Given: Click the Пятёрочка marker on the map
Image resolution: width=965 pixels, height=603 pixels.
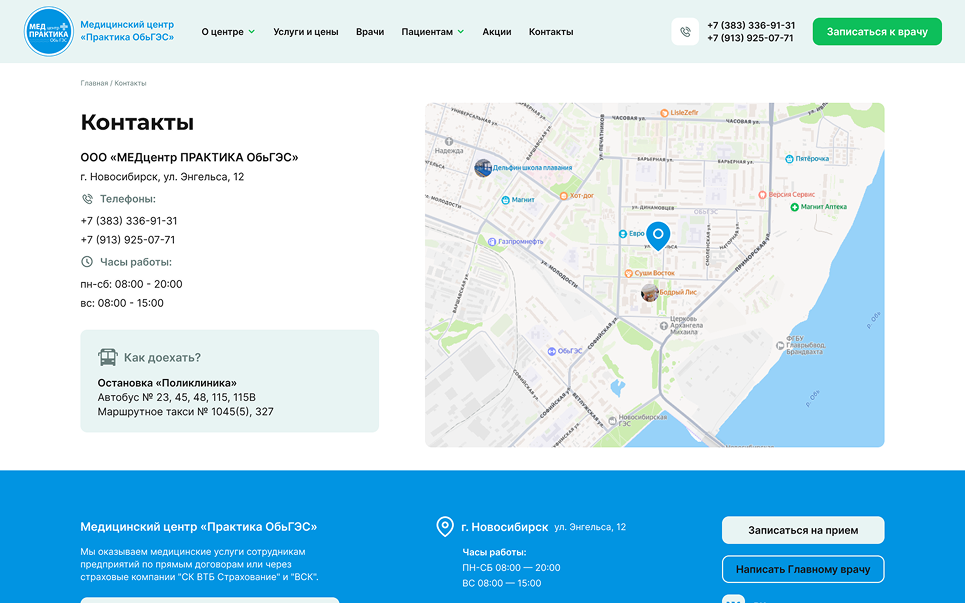Looking at the screenshot, I should click(x=788, y=158).
